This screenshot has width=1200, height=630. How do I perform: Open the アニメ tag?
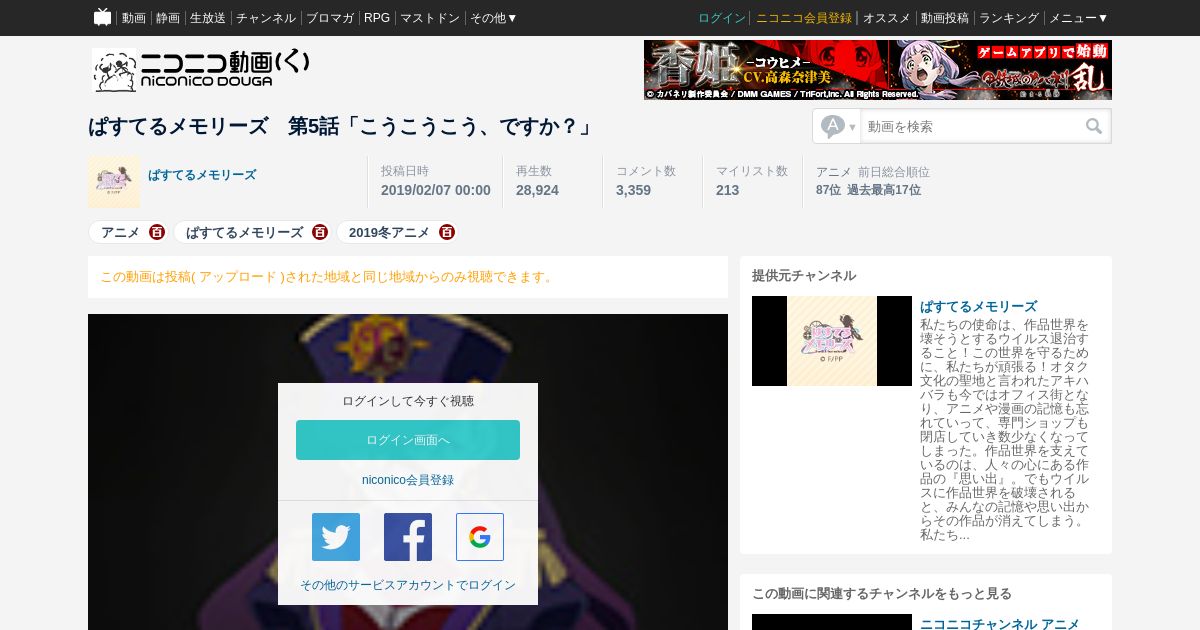pyautogui.click(x=121, y=232)
